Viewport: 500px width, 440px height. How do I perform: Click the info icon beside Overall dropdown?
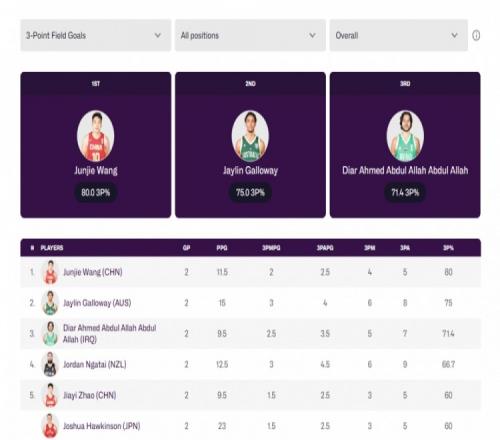pos(476,35)
